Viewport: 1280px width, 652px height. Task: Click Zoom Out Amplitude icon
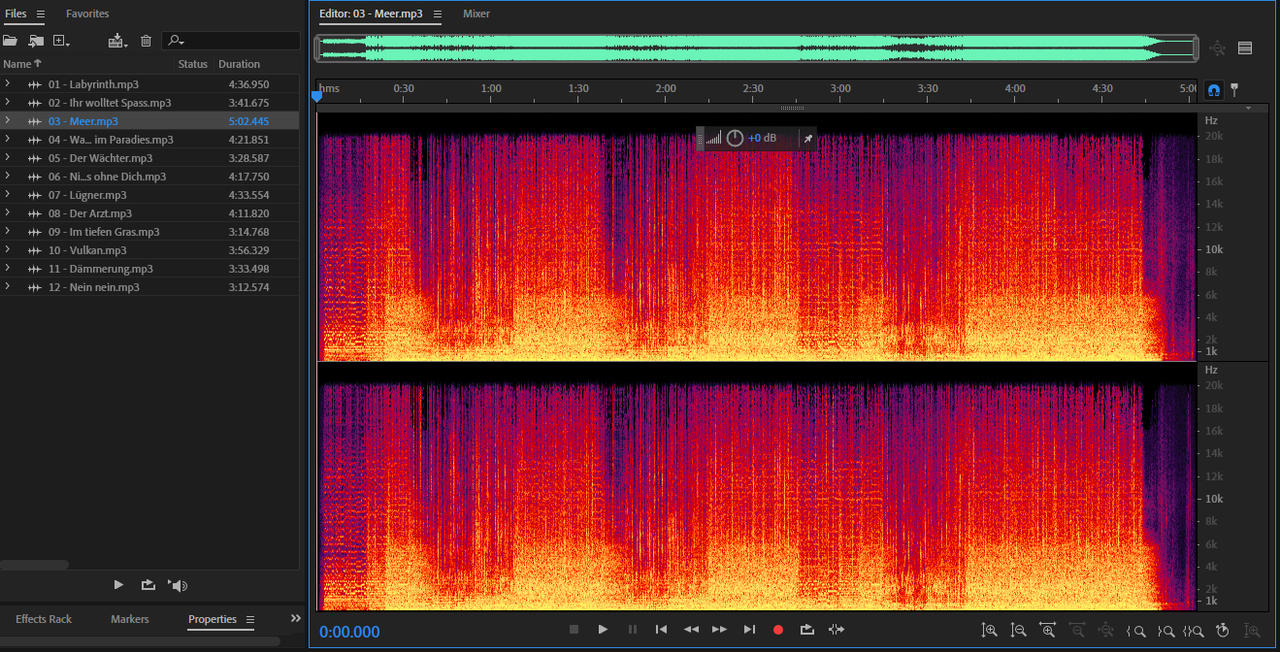[x=1018, y=630]
